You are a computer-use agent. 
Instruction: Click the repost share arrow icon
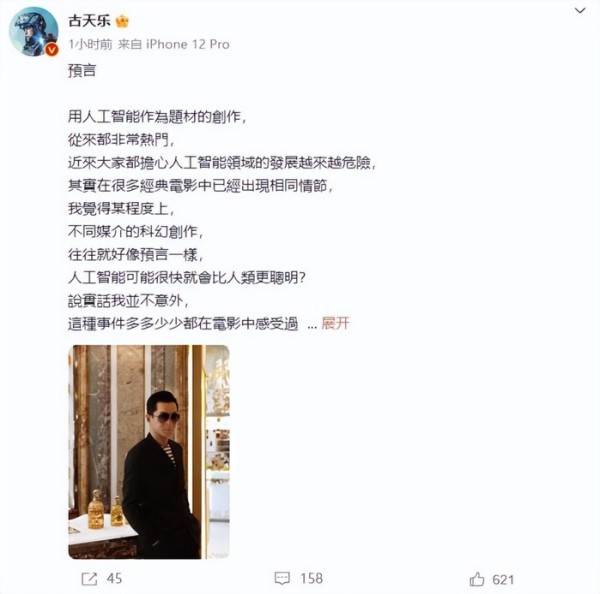pos(90,578)
